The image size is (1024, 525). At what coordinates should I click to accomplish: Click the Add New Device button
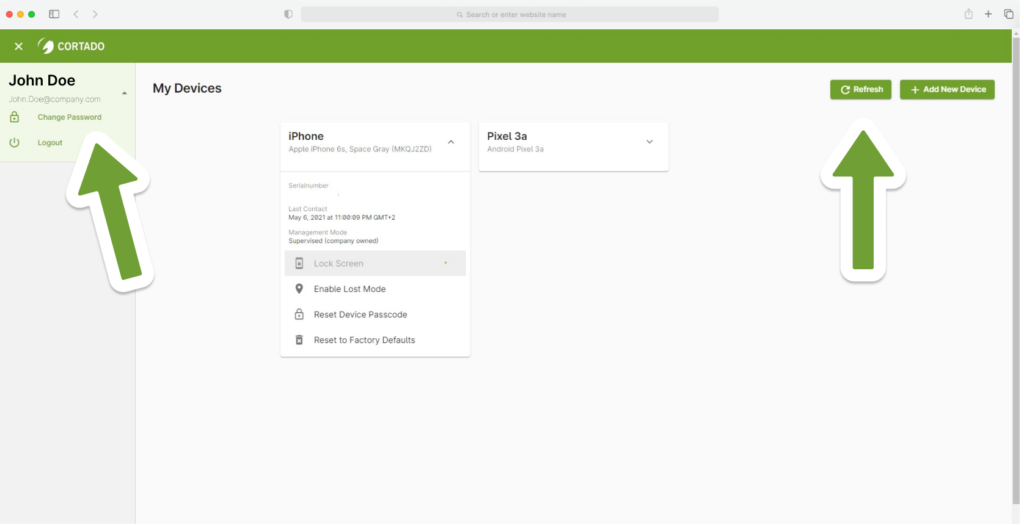pyautogui.click(x=947, y=89)
